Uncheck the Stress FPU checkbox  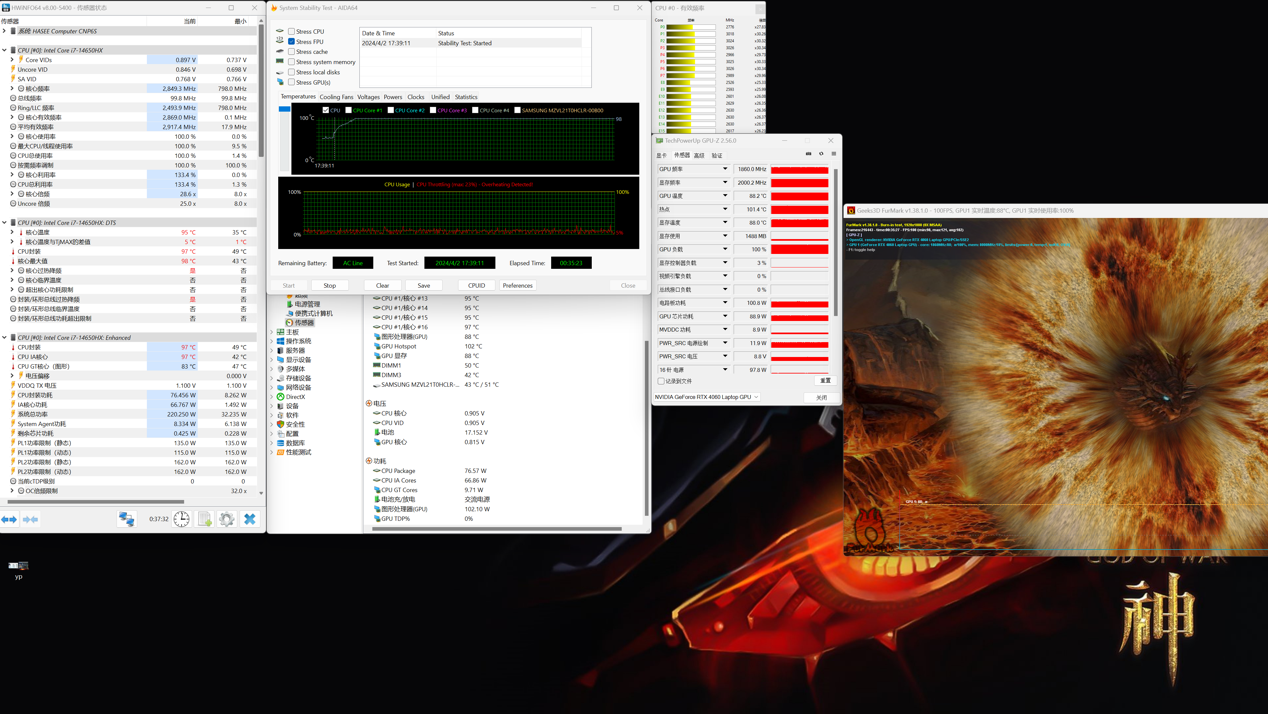292,42
